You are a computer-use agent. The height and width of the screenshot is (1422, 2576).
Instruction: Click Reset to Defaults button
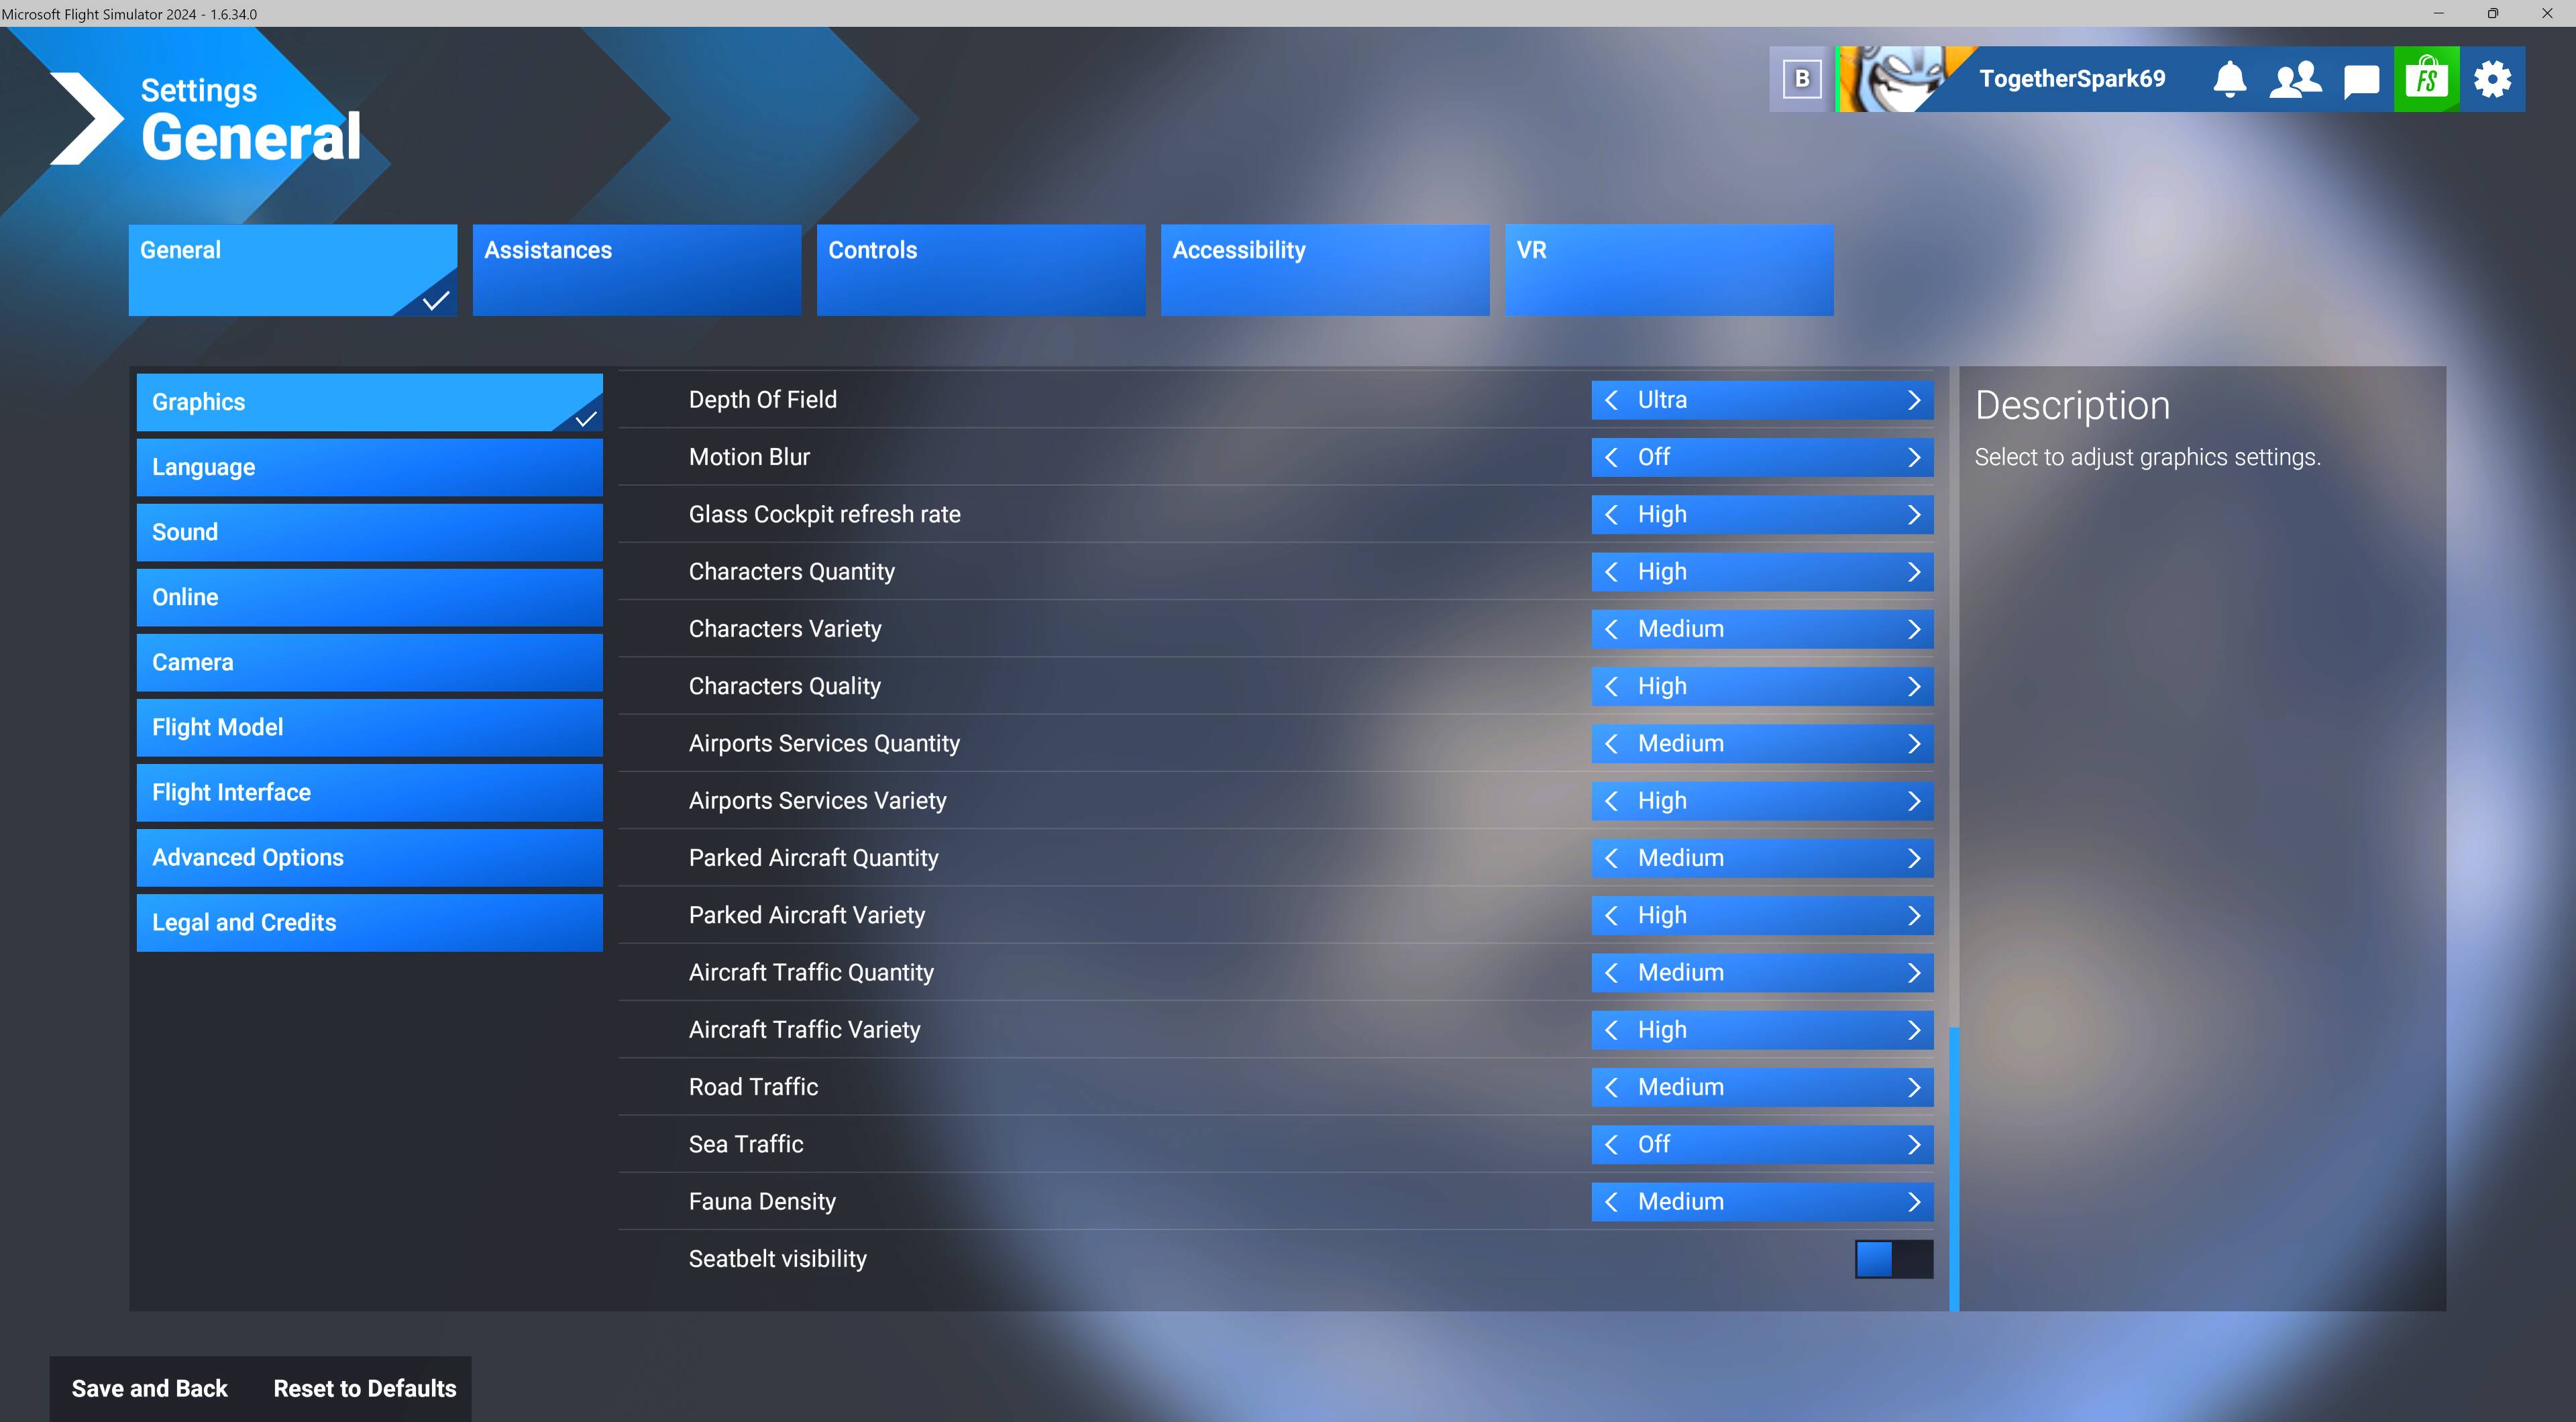(364, 1388)
